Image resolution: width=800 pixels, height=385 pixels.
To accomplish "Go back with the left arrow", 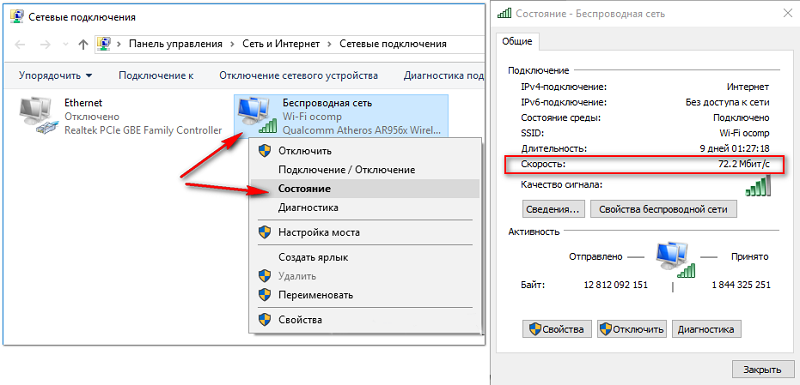I will coord(20,45).
